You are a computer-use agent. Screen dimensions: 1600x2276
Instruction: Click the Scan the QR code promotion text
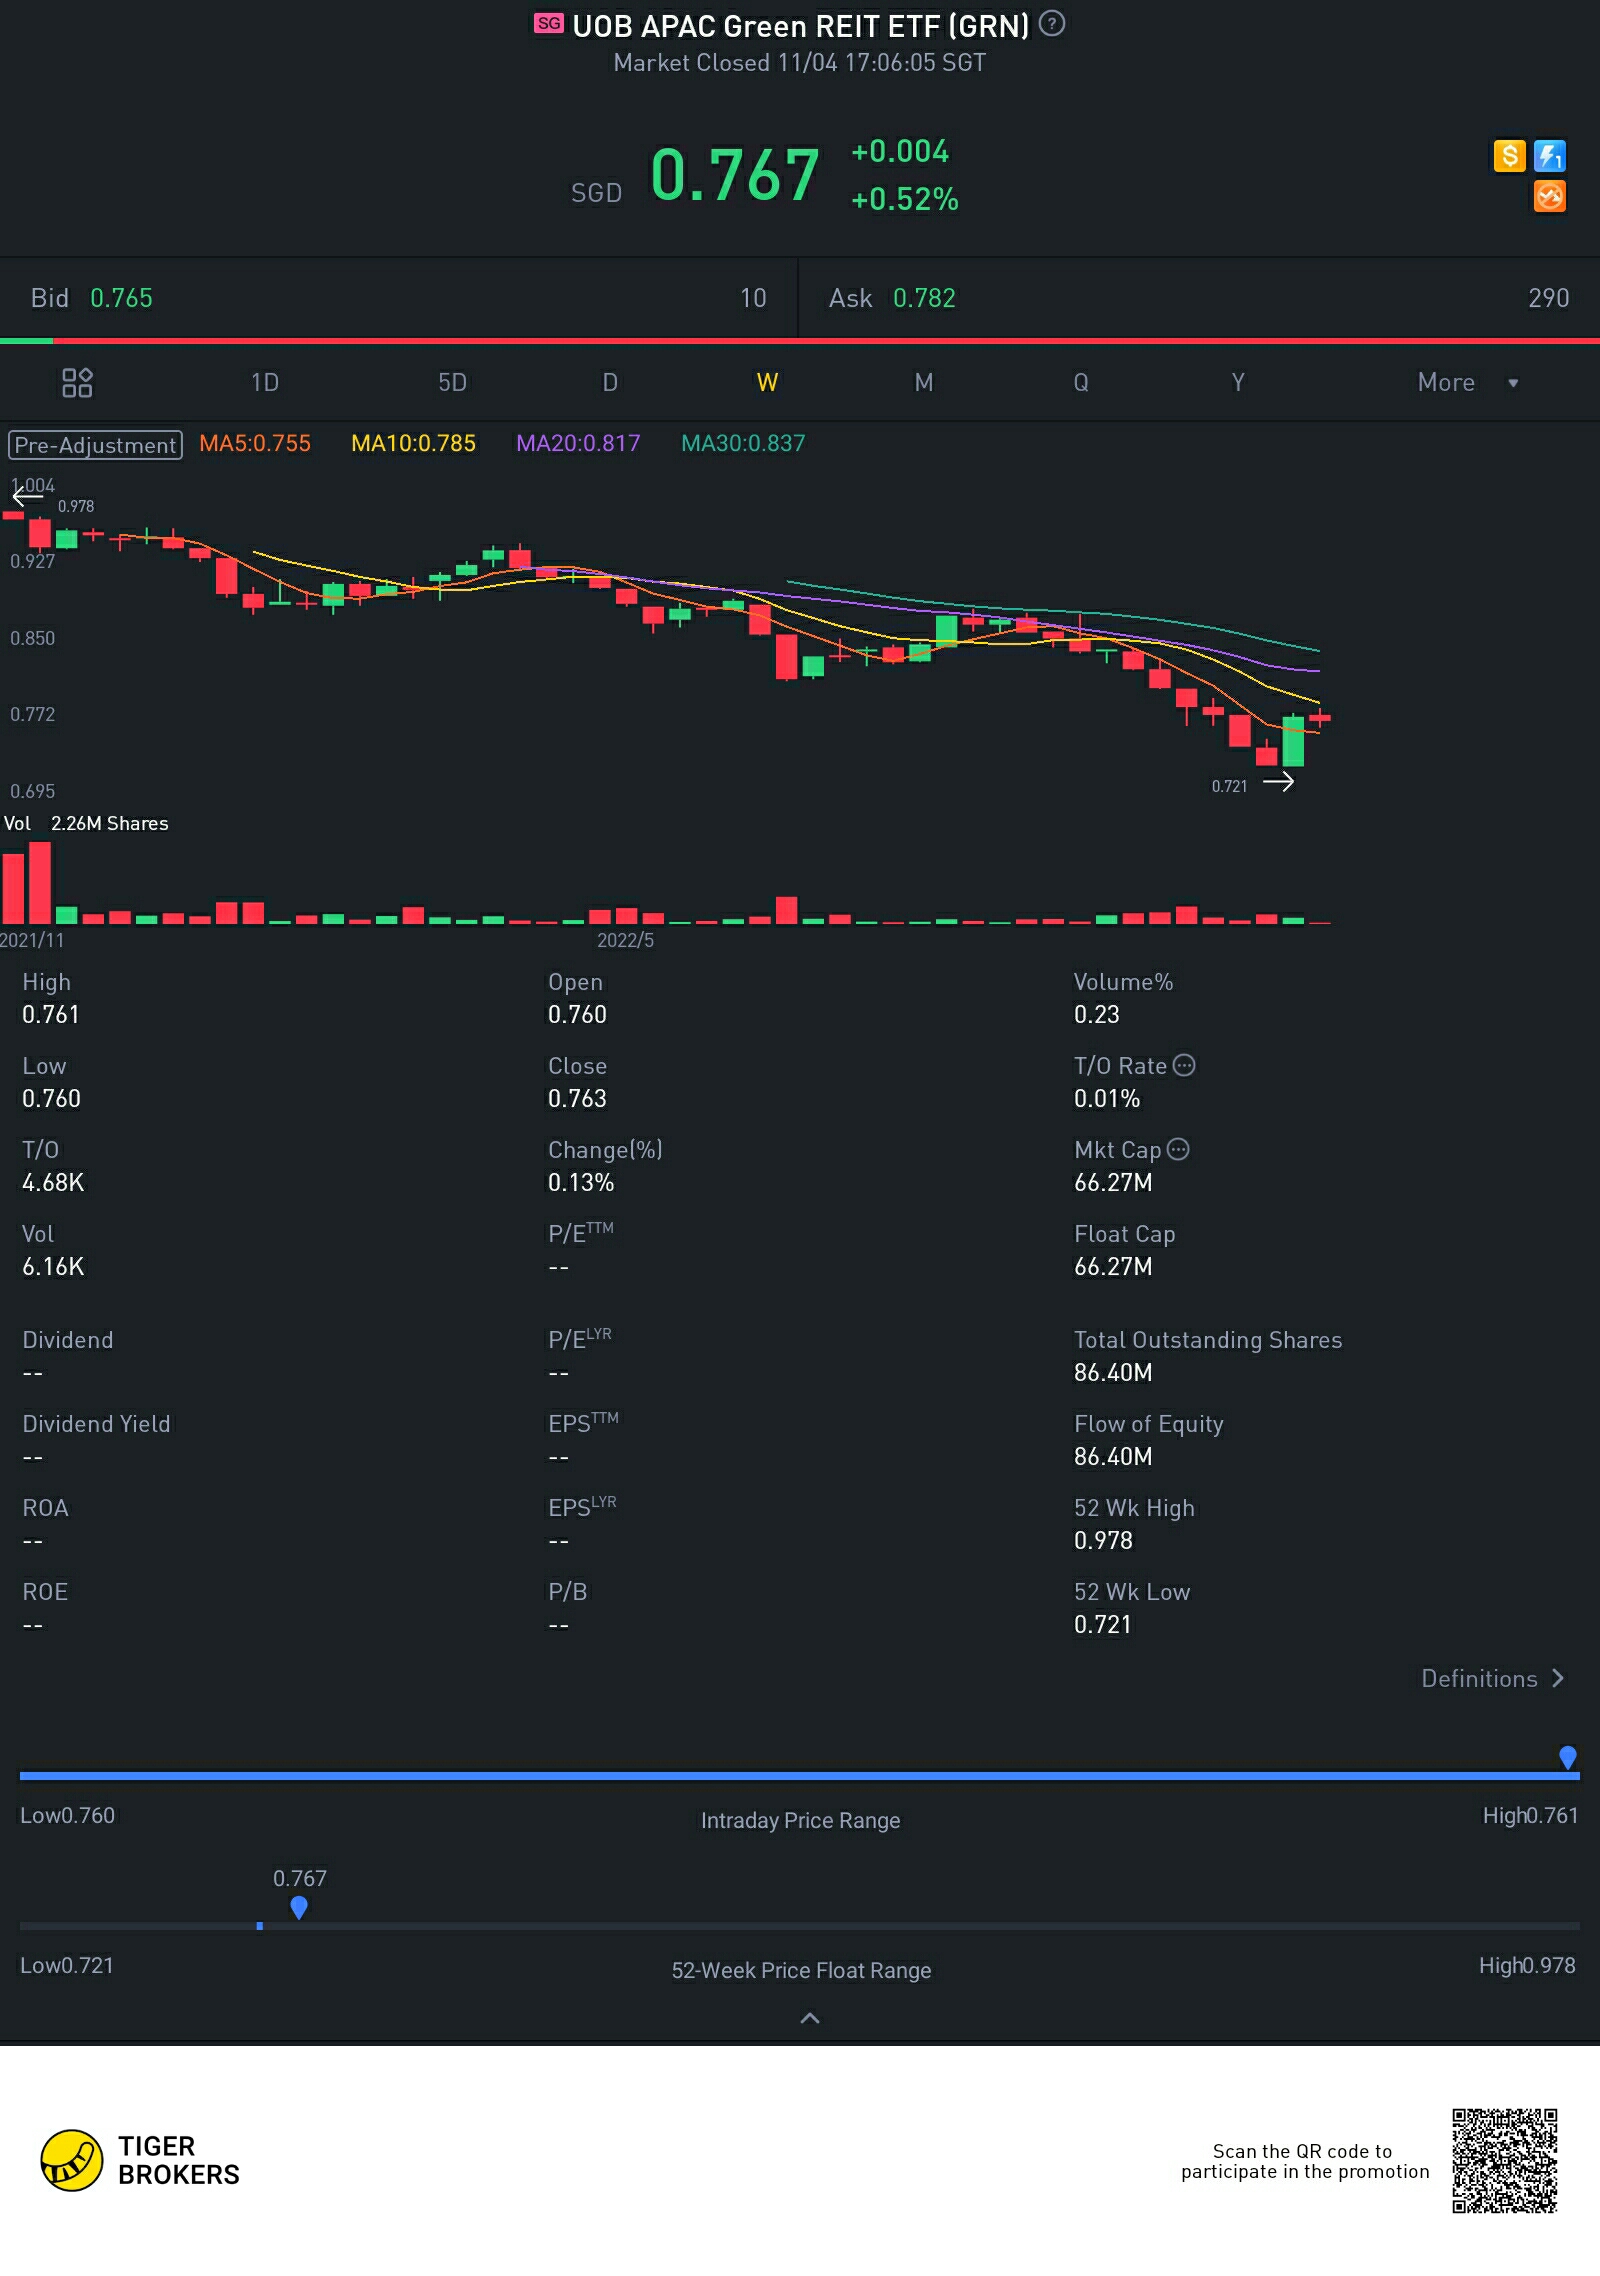coord(1305,2161)
